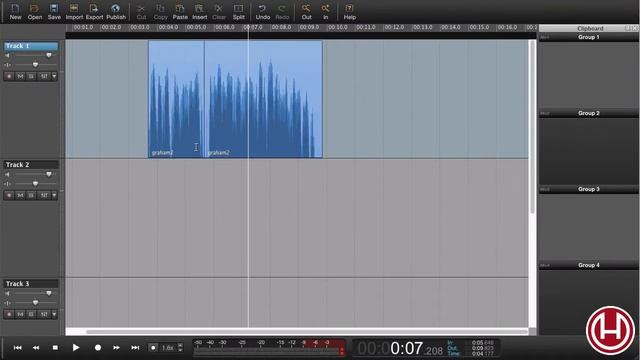Image resolution: width=640 pixels, height=360 pixels.
Task: Solo Track 2 with the S button
Action: [x=31, y=196]
